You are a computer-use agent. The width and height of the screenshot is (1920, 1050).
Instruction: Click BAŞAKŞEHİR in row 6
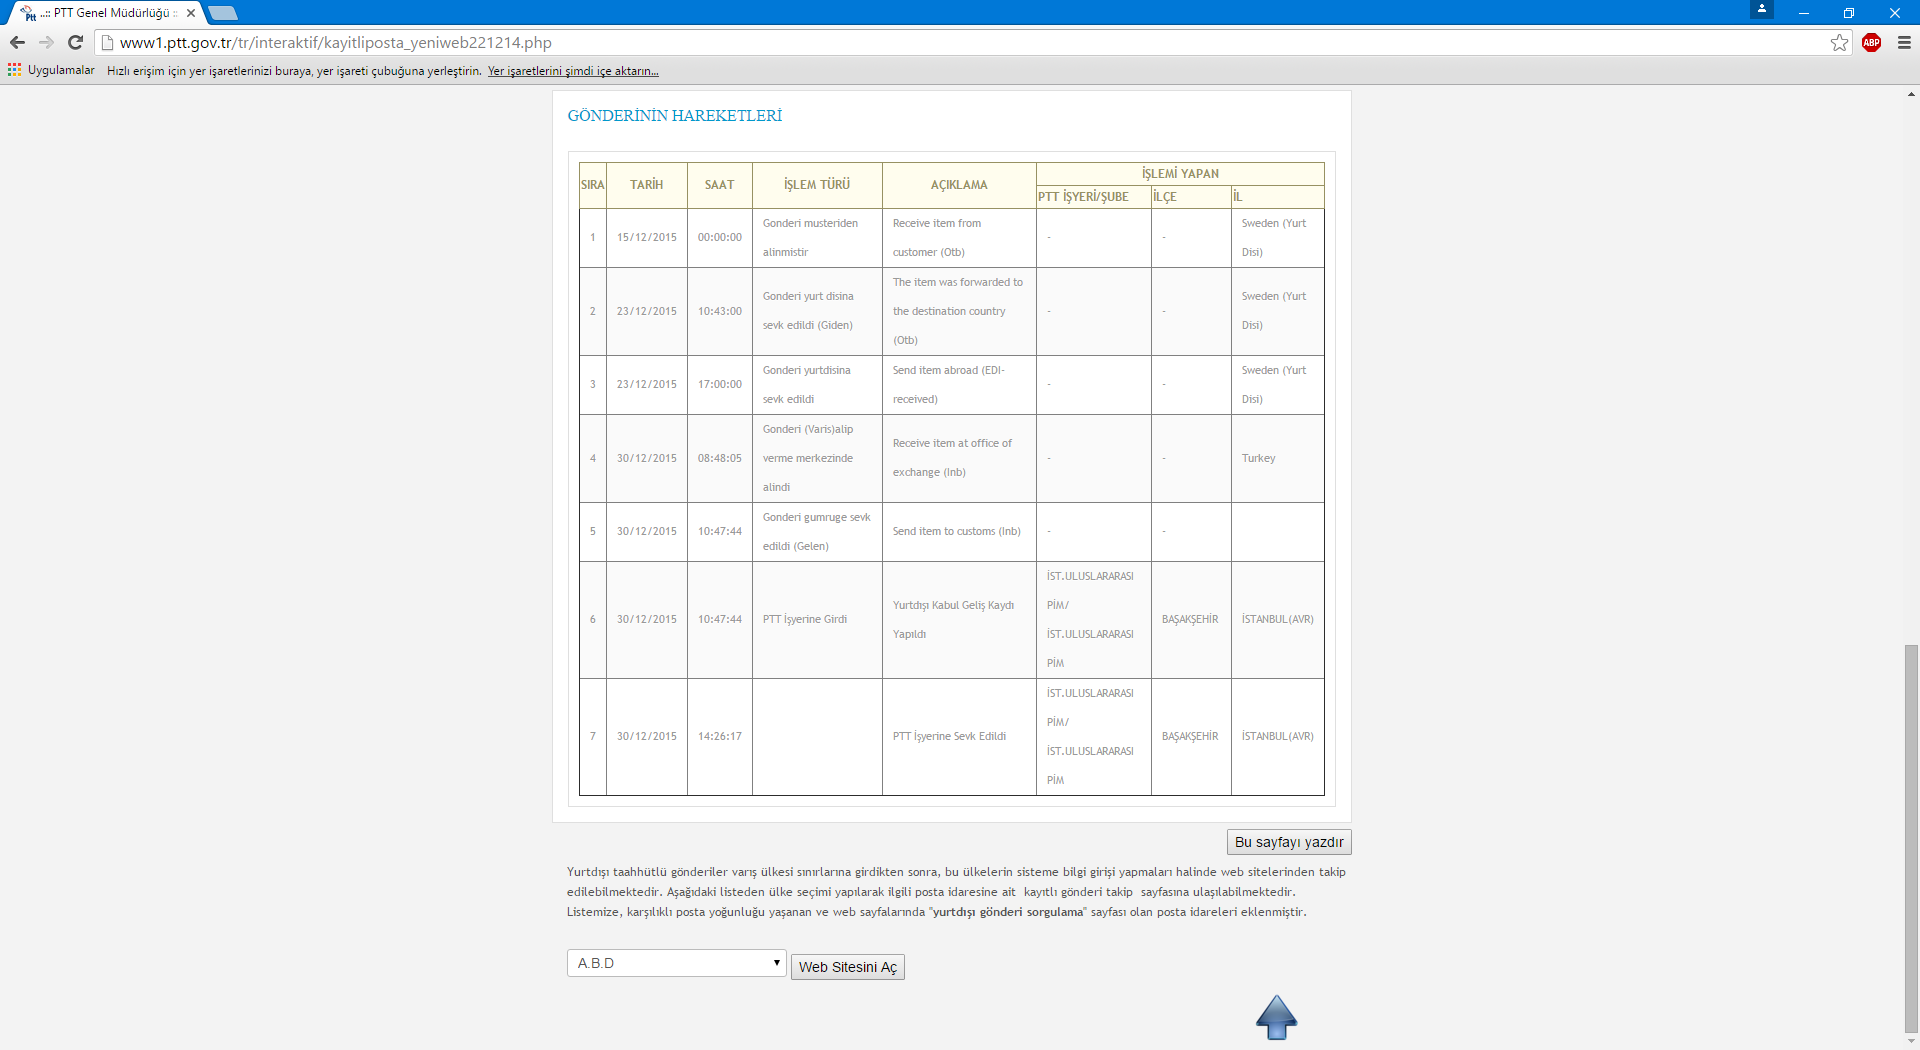click(x=1191, y=620)
